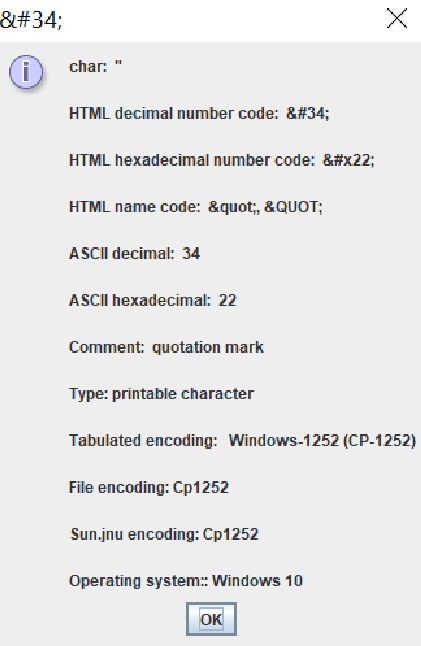
Task: Select the HTML decimal number code line
Action: [x=199, y=113]
